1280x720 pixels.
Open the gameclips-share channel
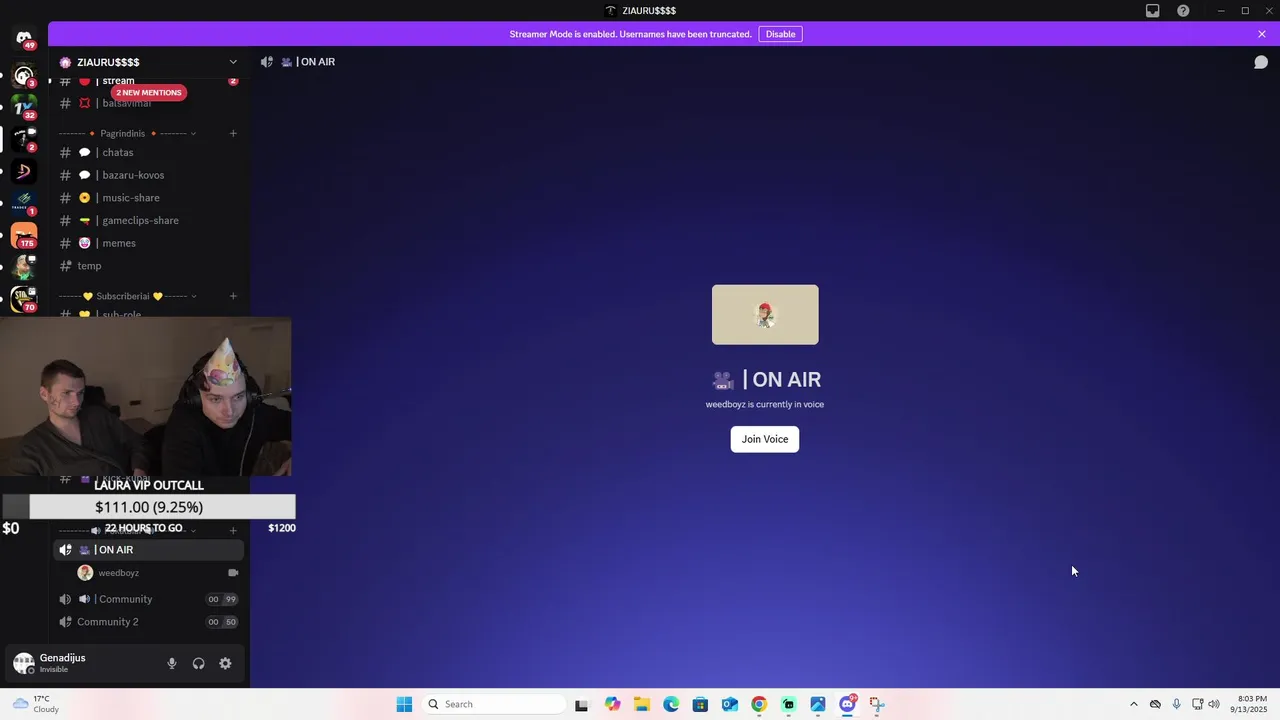(148, 221)
